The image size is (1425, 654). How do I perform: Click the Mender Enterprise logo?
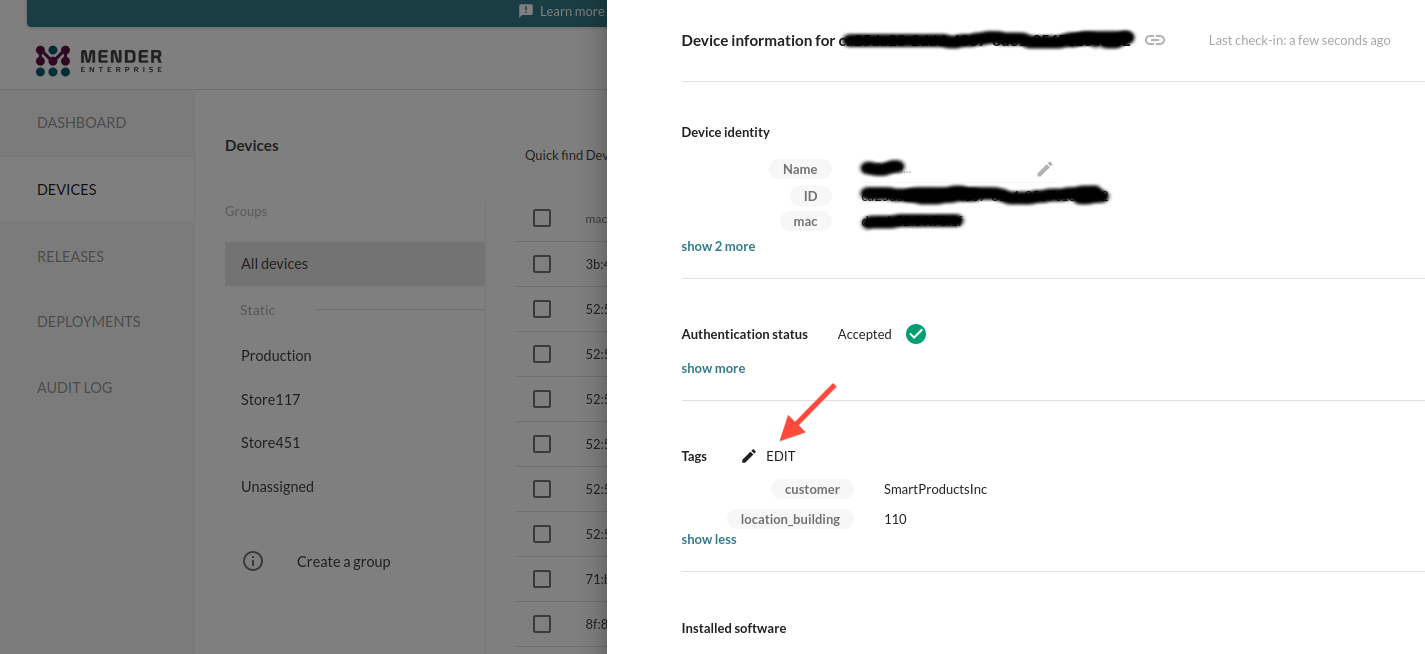point(98,60)
